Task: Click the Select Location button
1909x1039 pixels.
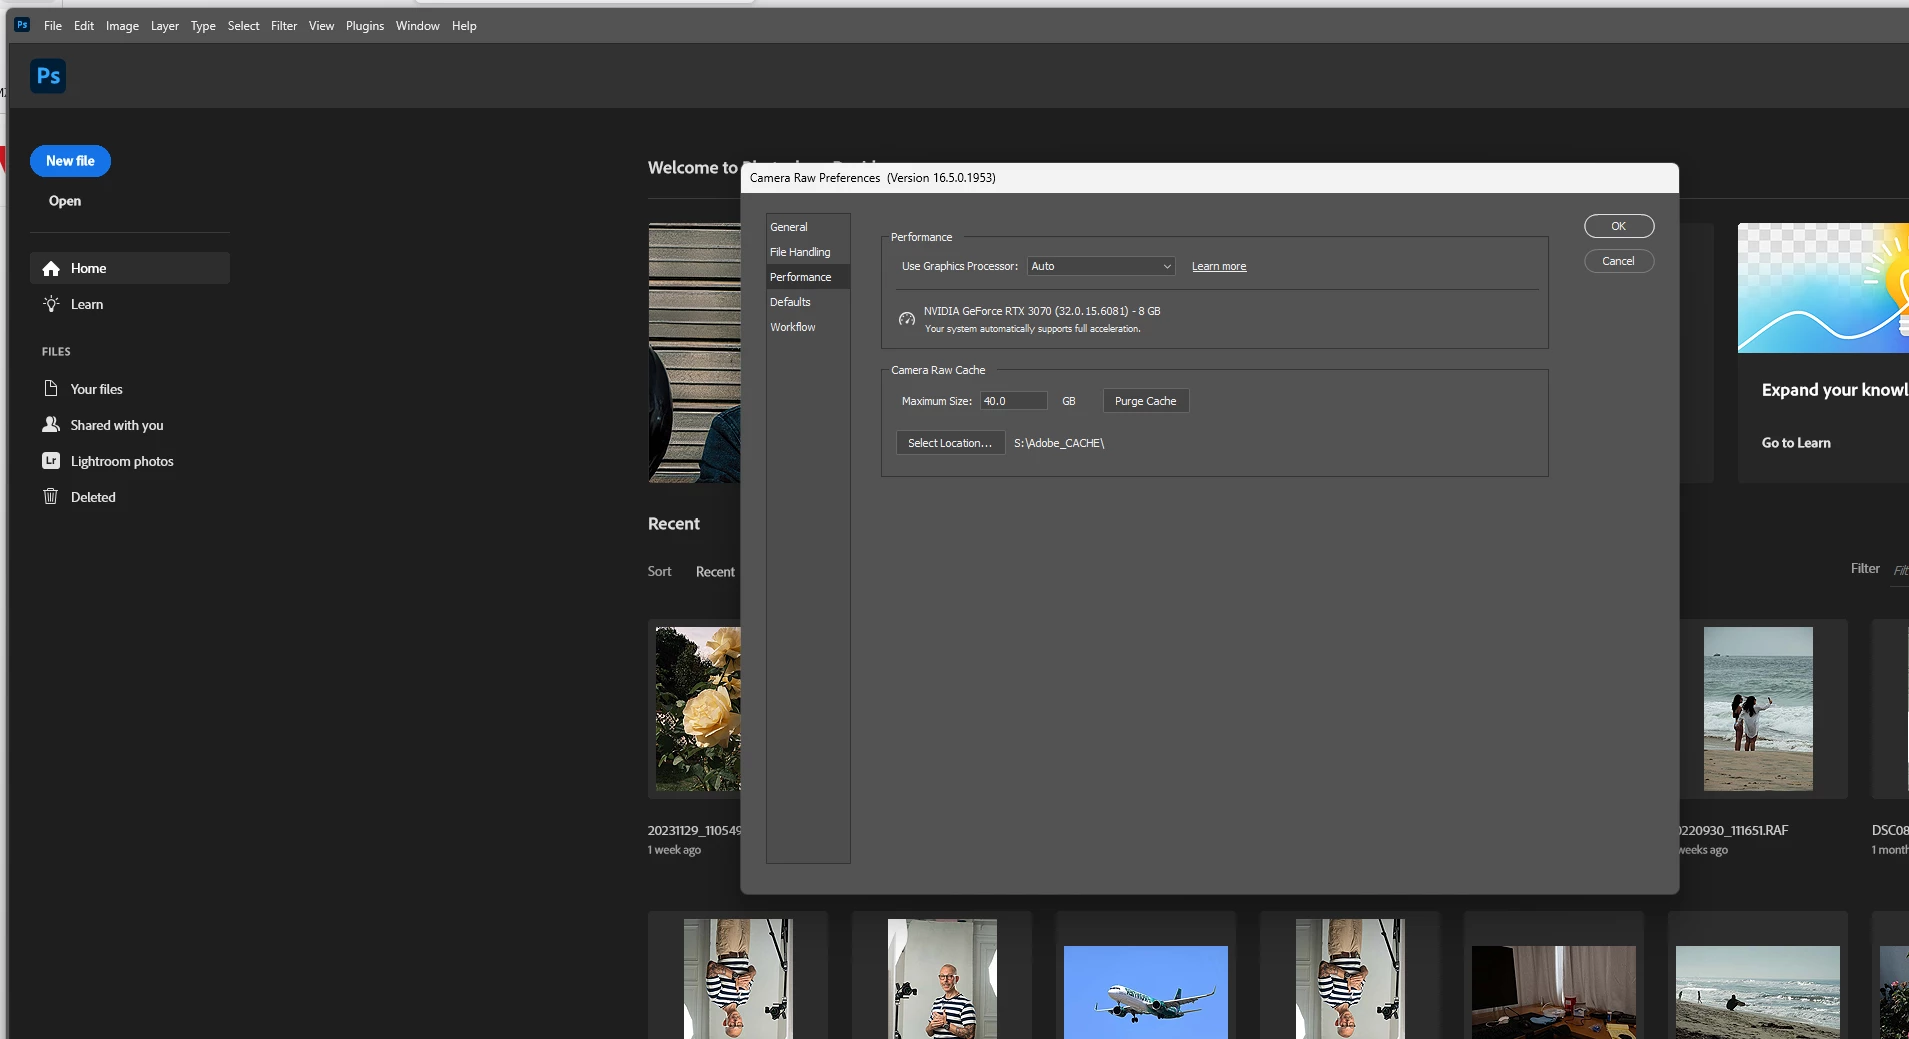Action: (950, 443)
